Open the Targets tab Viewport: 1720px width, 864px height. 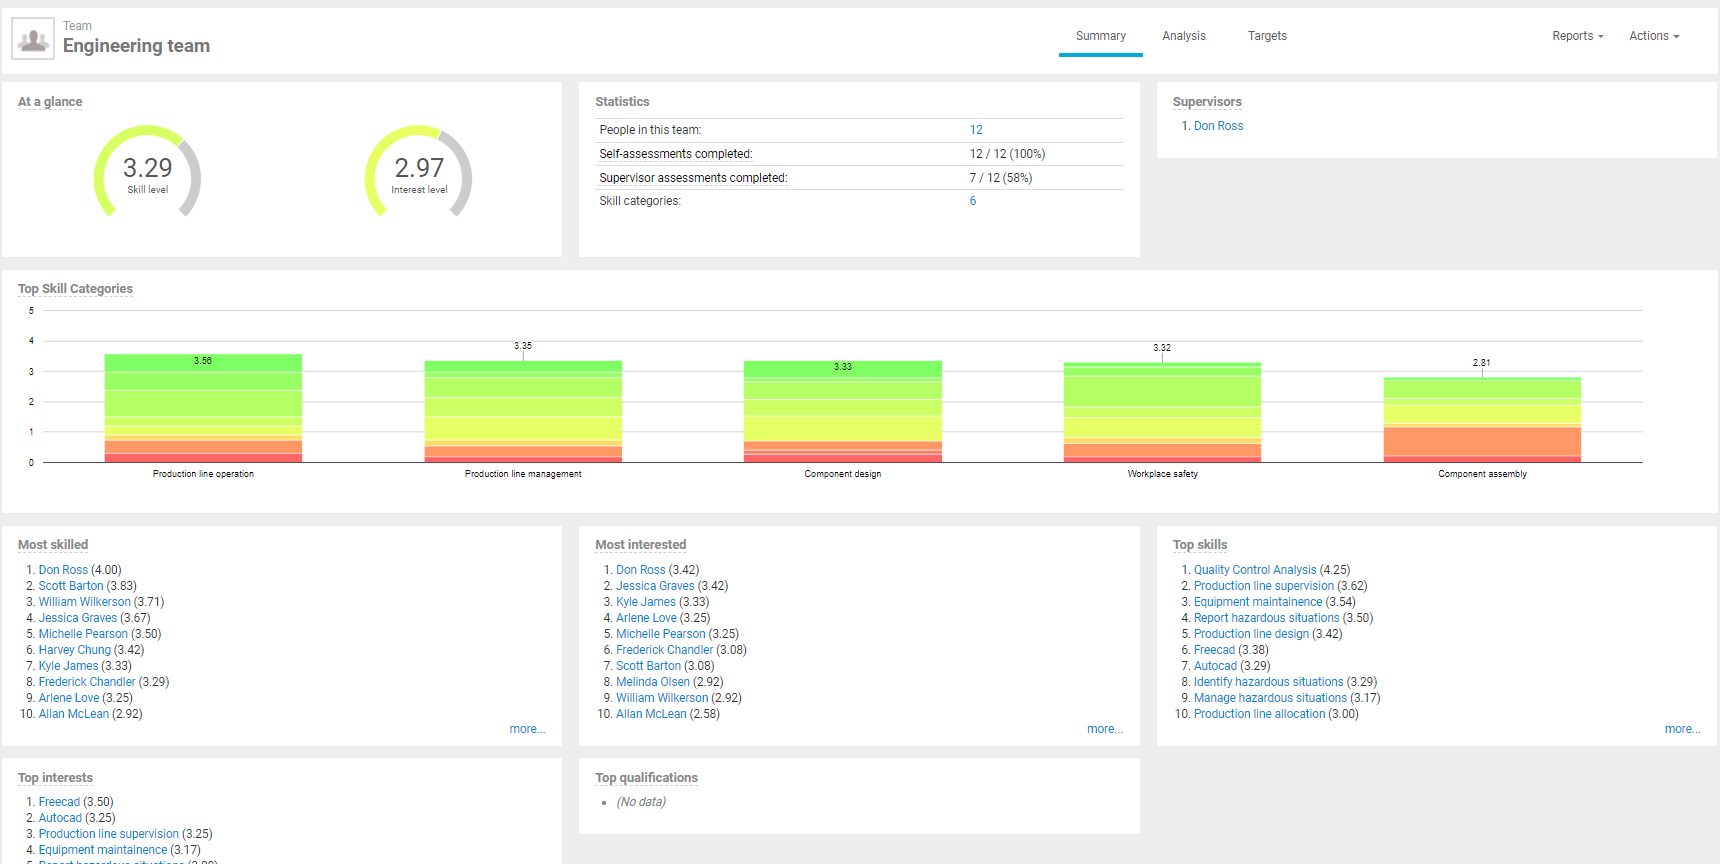point(1266,36)
